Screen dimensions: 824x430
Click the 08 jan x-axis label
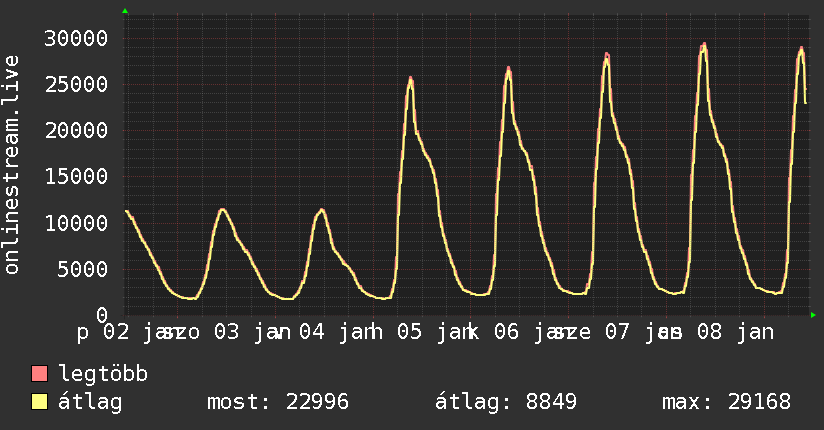click(x=736, y=332)
